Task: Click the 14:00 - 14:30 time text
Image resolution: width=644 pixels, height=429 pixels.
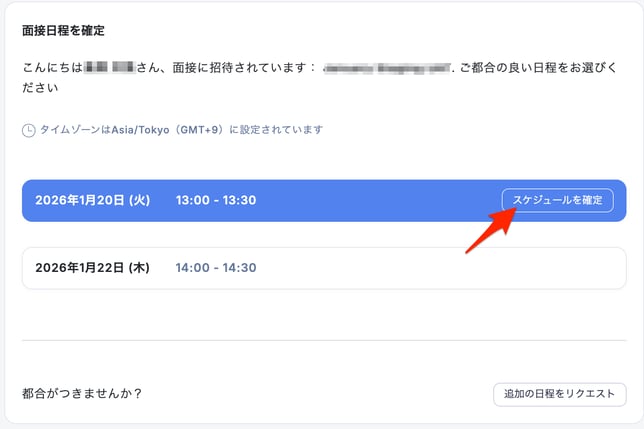Action: pyautogui.click(x=216, y=268)
